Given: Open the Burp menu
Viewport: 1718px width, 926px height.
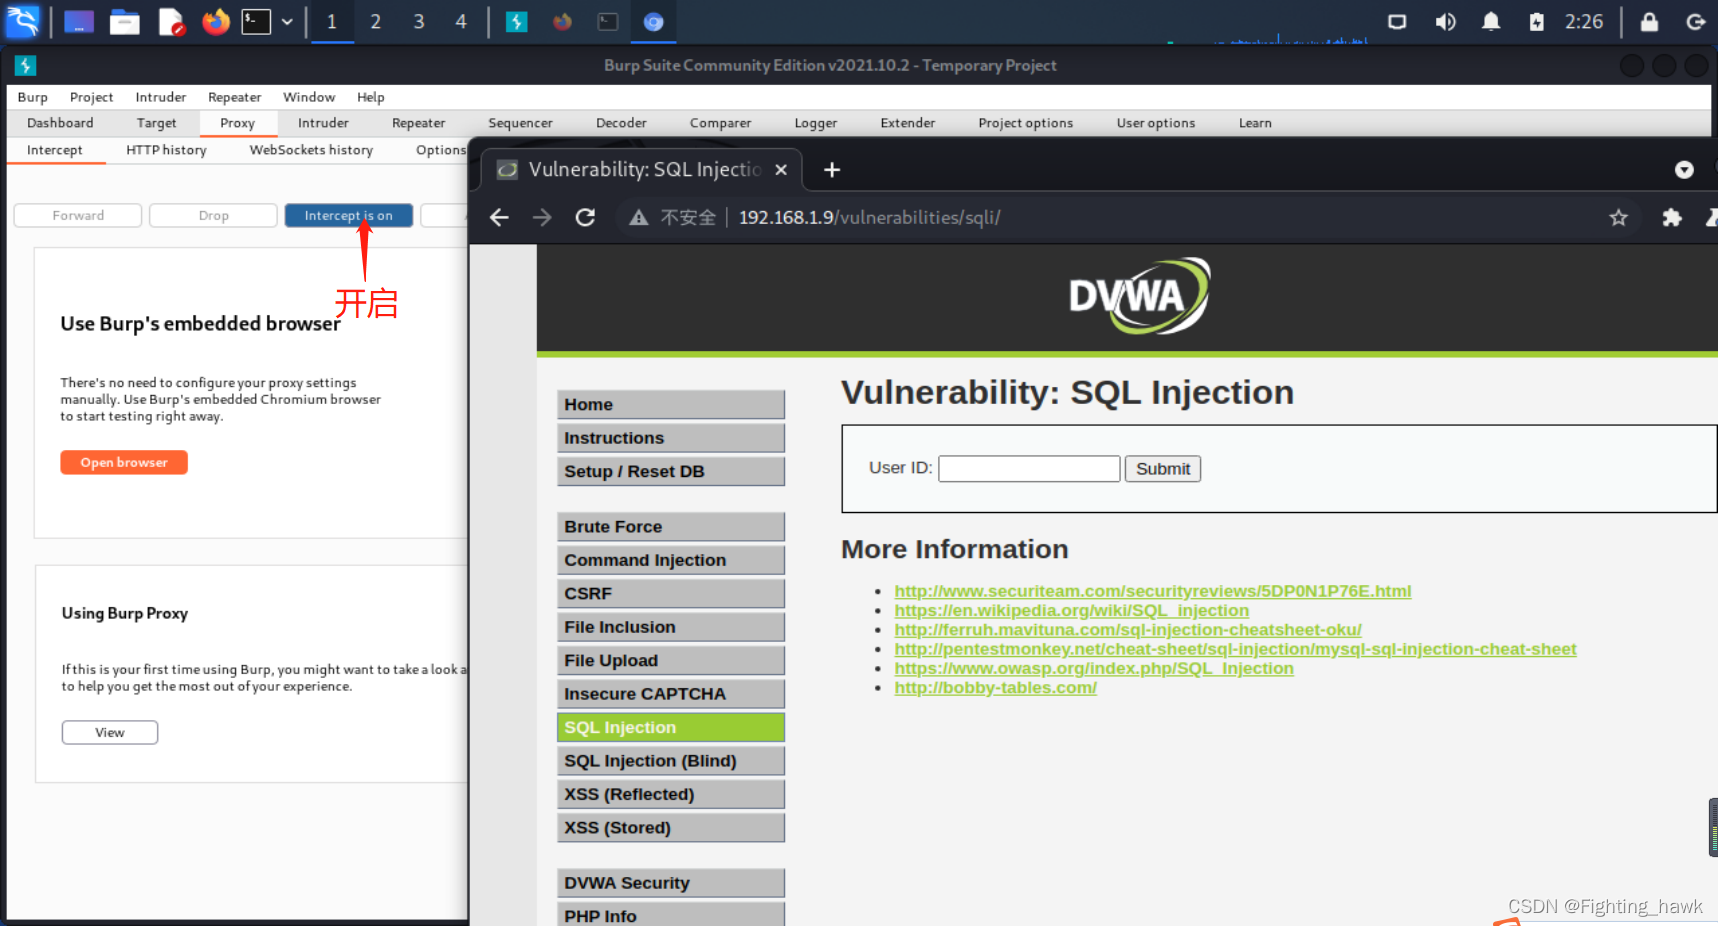Looking at the screenshot, I should point(32,97).
